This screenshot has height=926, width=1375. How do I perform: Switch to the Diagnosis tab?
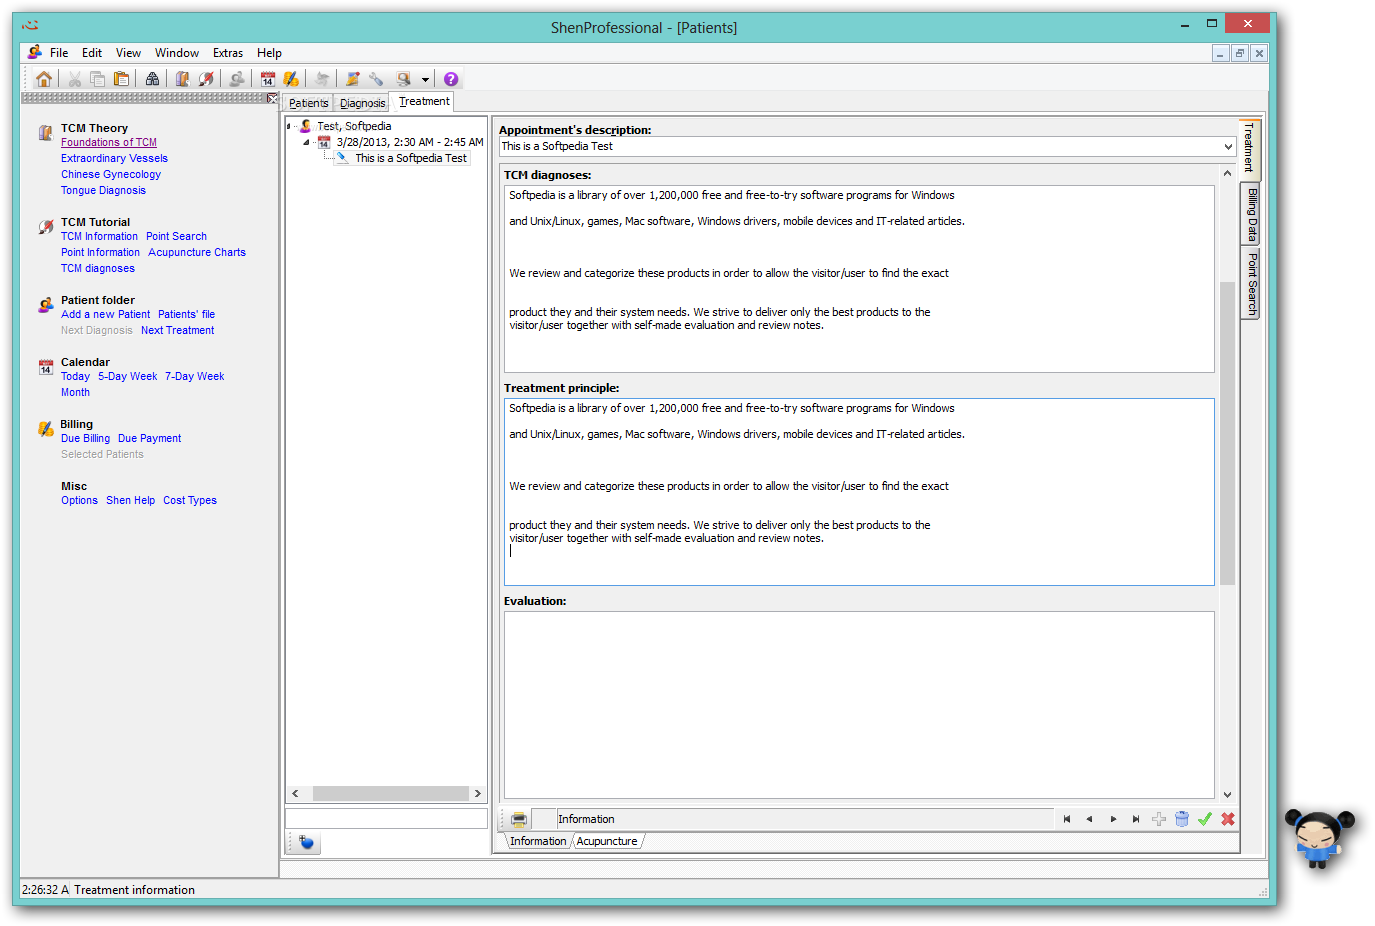[x=362, y=103]
